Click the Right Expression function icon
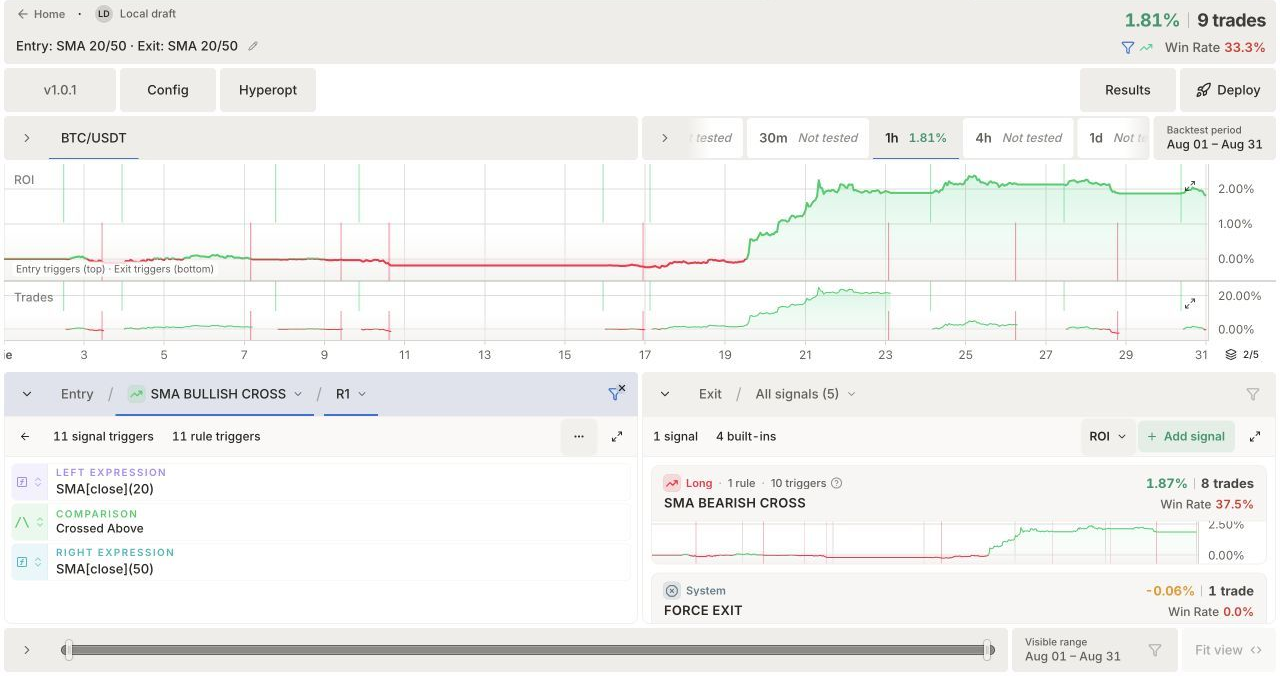1280x676 pixels. pyautogui.click(x=23, y=561)
